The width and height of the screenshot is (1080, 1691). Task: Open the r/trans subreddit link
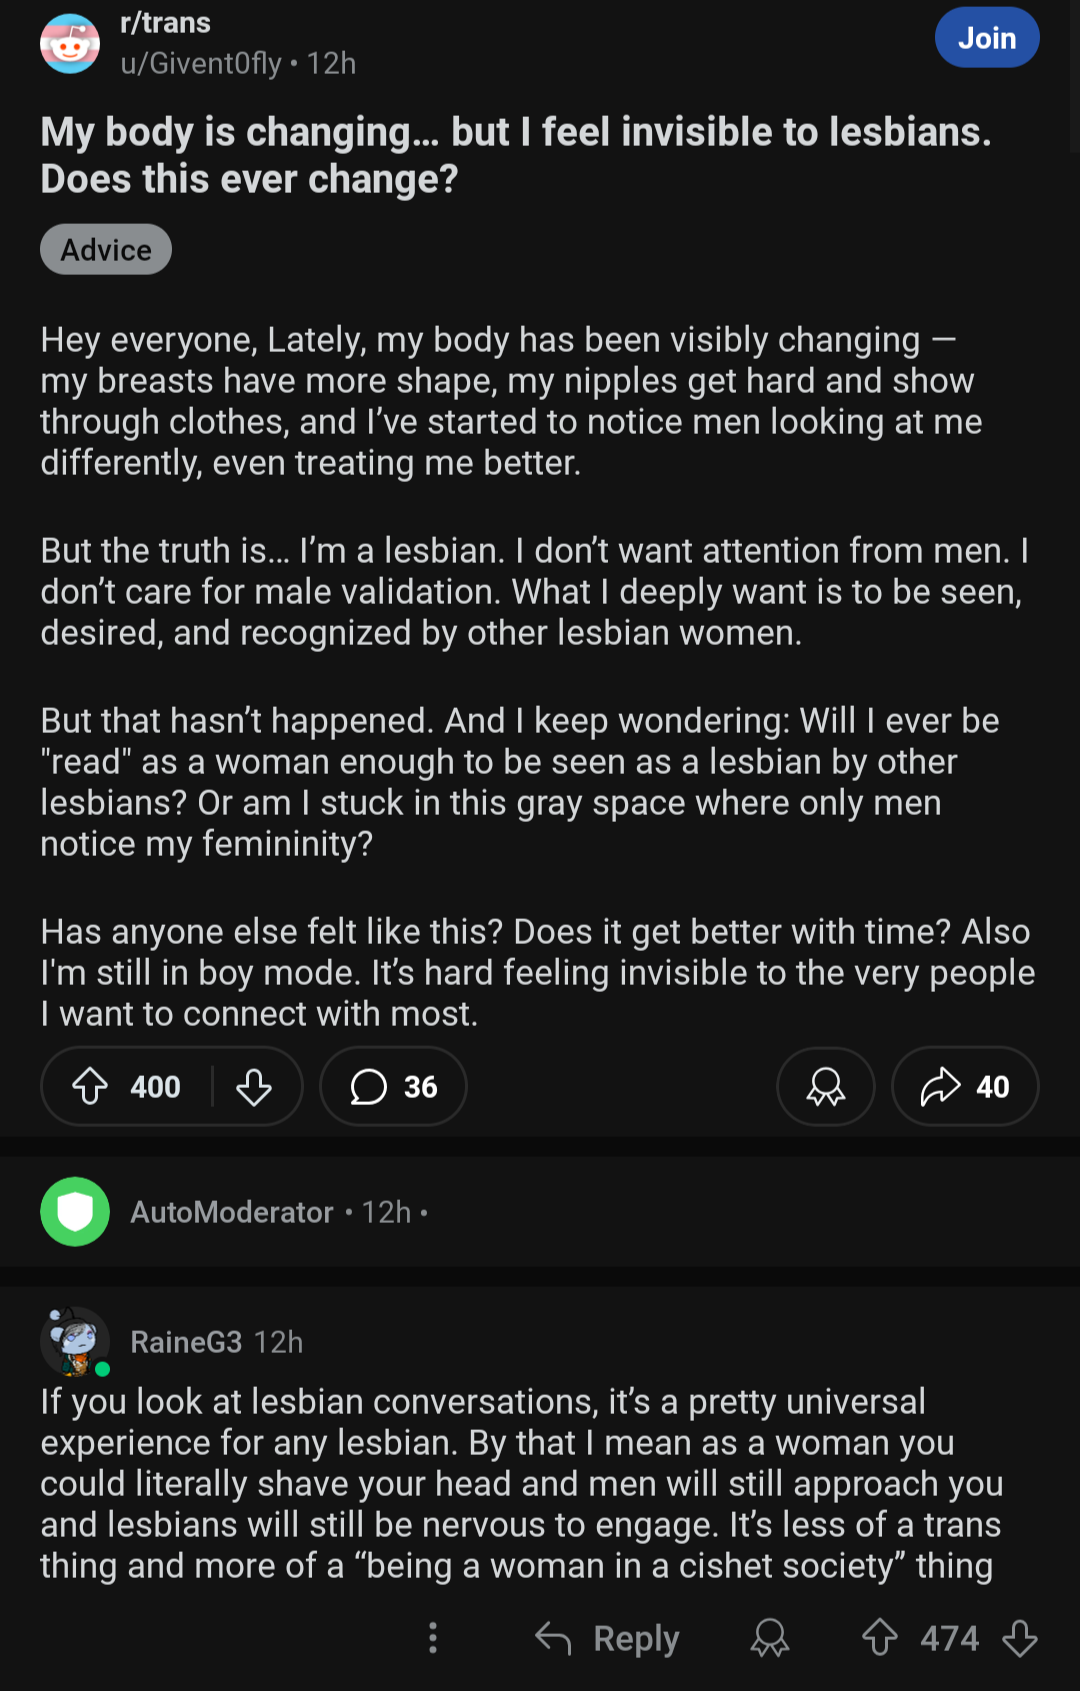coord(165,23)
